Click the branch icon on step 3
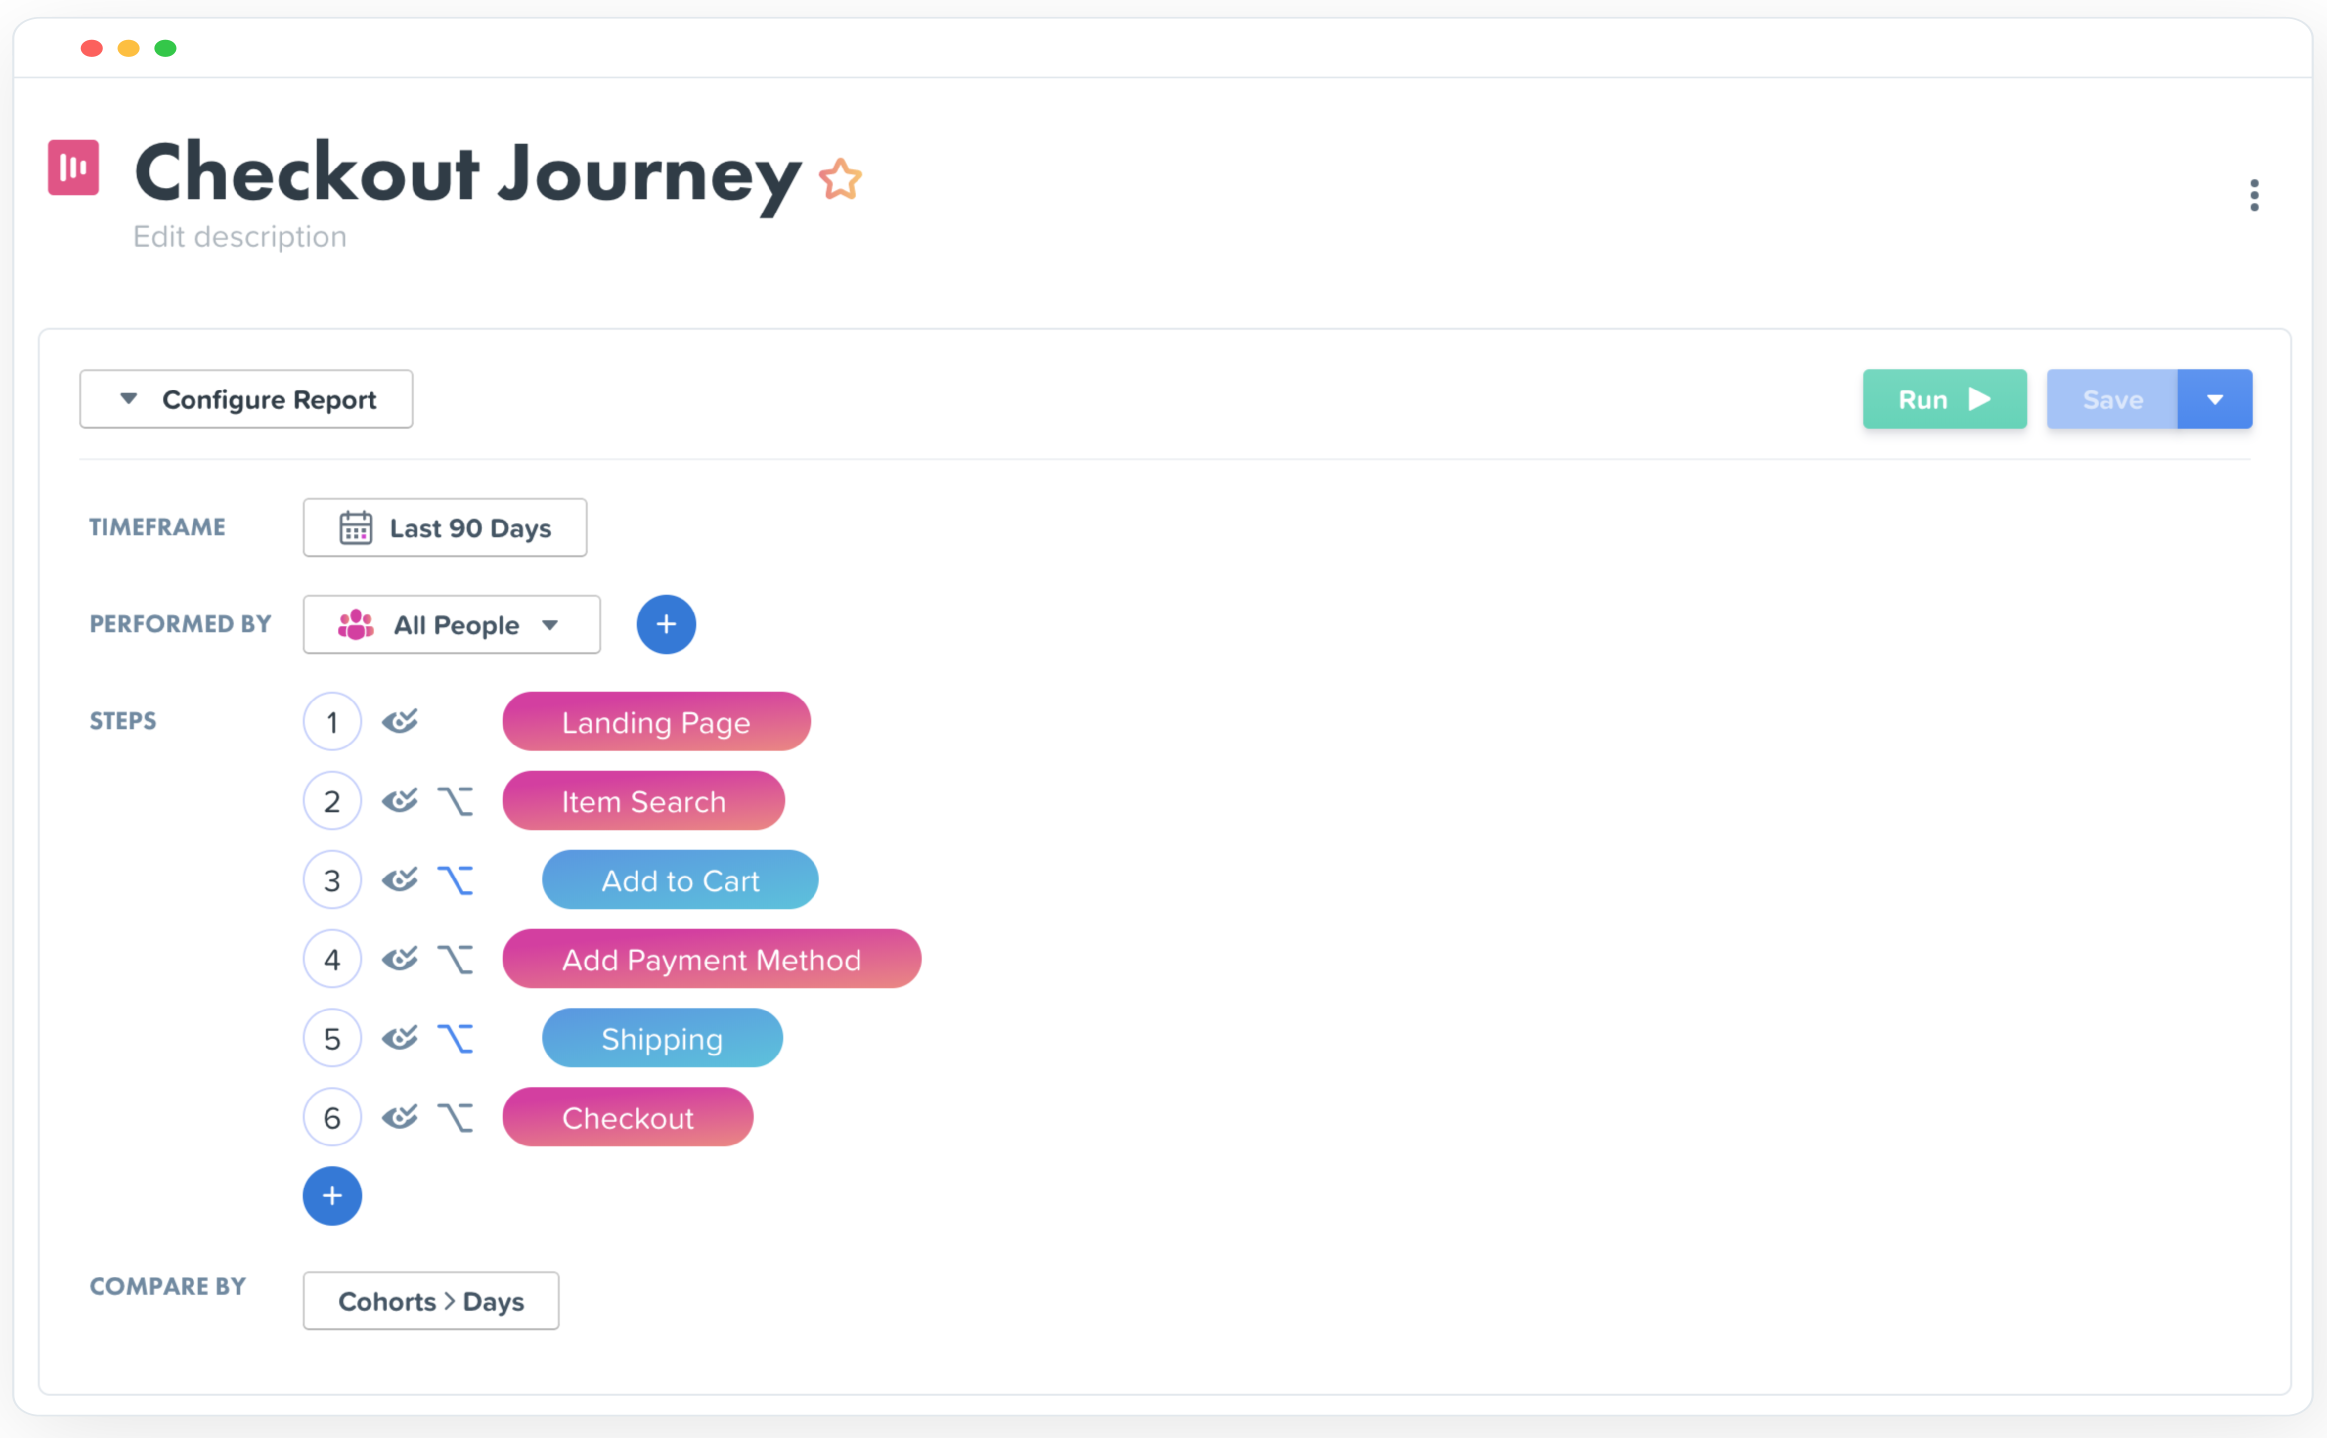 [455, 881]
